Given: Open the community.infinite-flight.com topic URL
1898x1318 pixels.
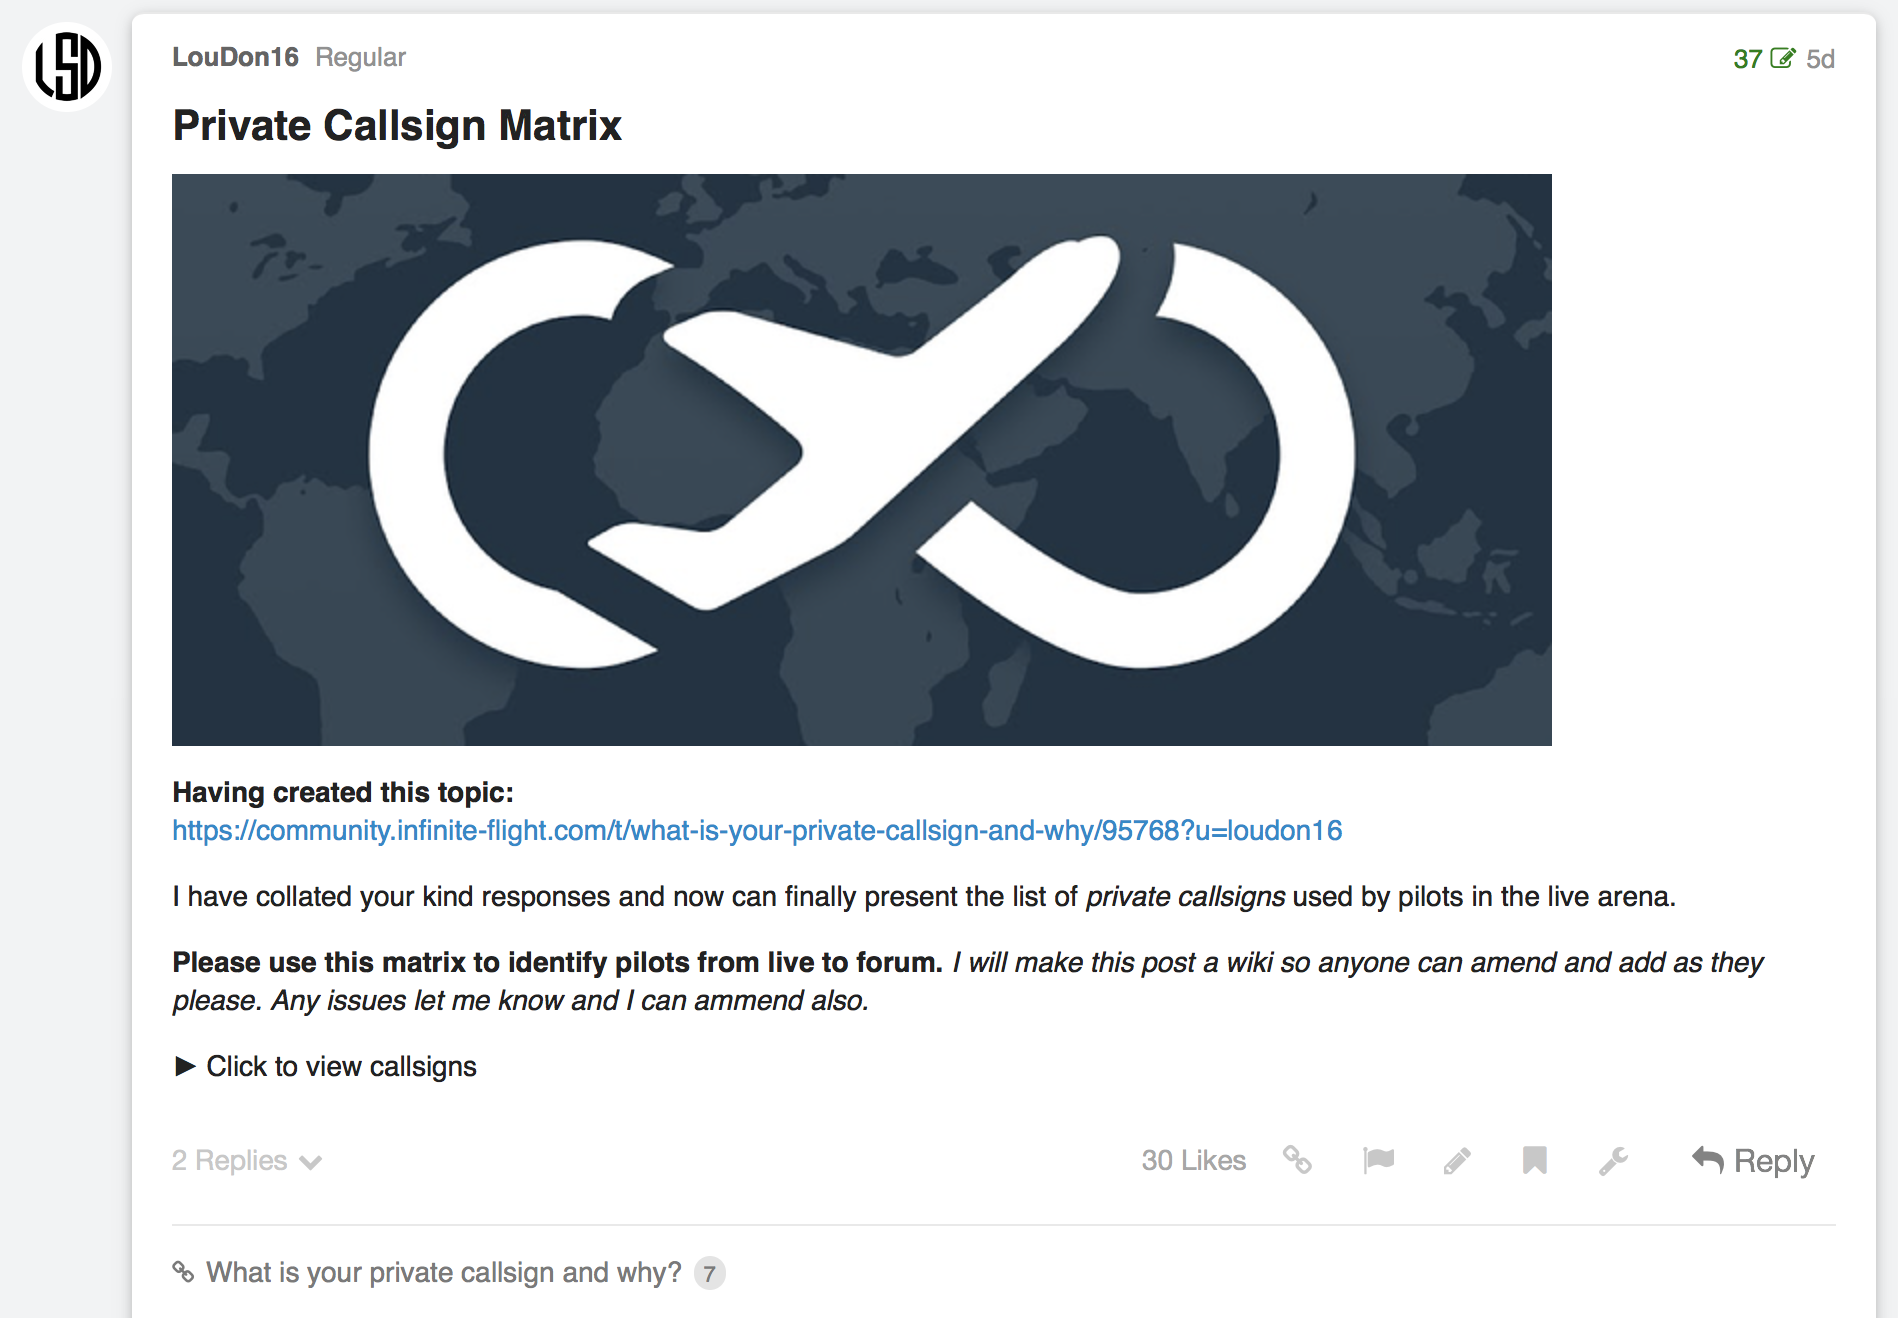Looking at the screenshot, I should click(757, 831).
